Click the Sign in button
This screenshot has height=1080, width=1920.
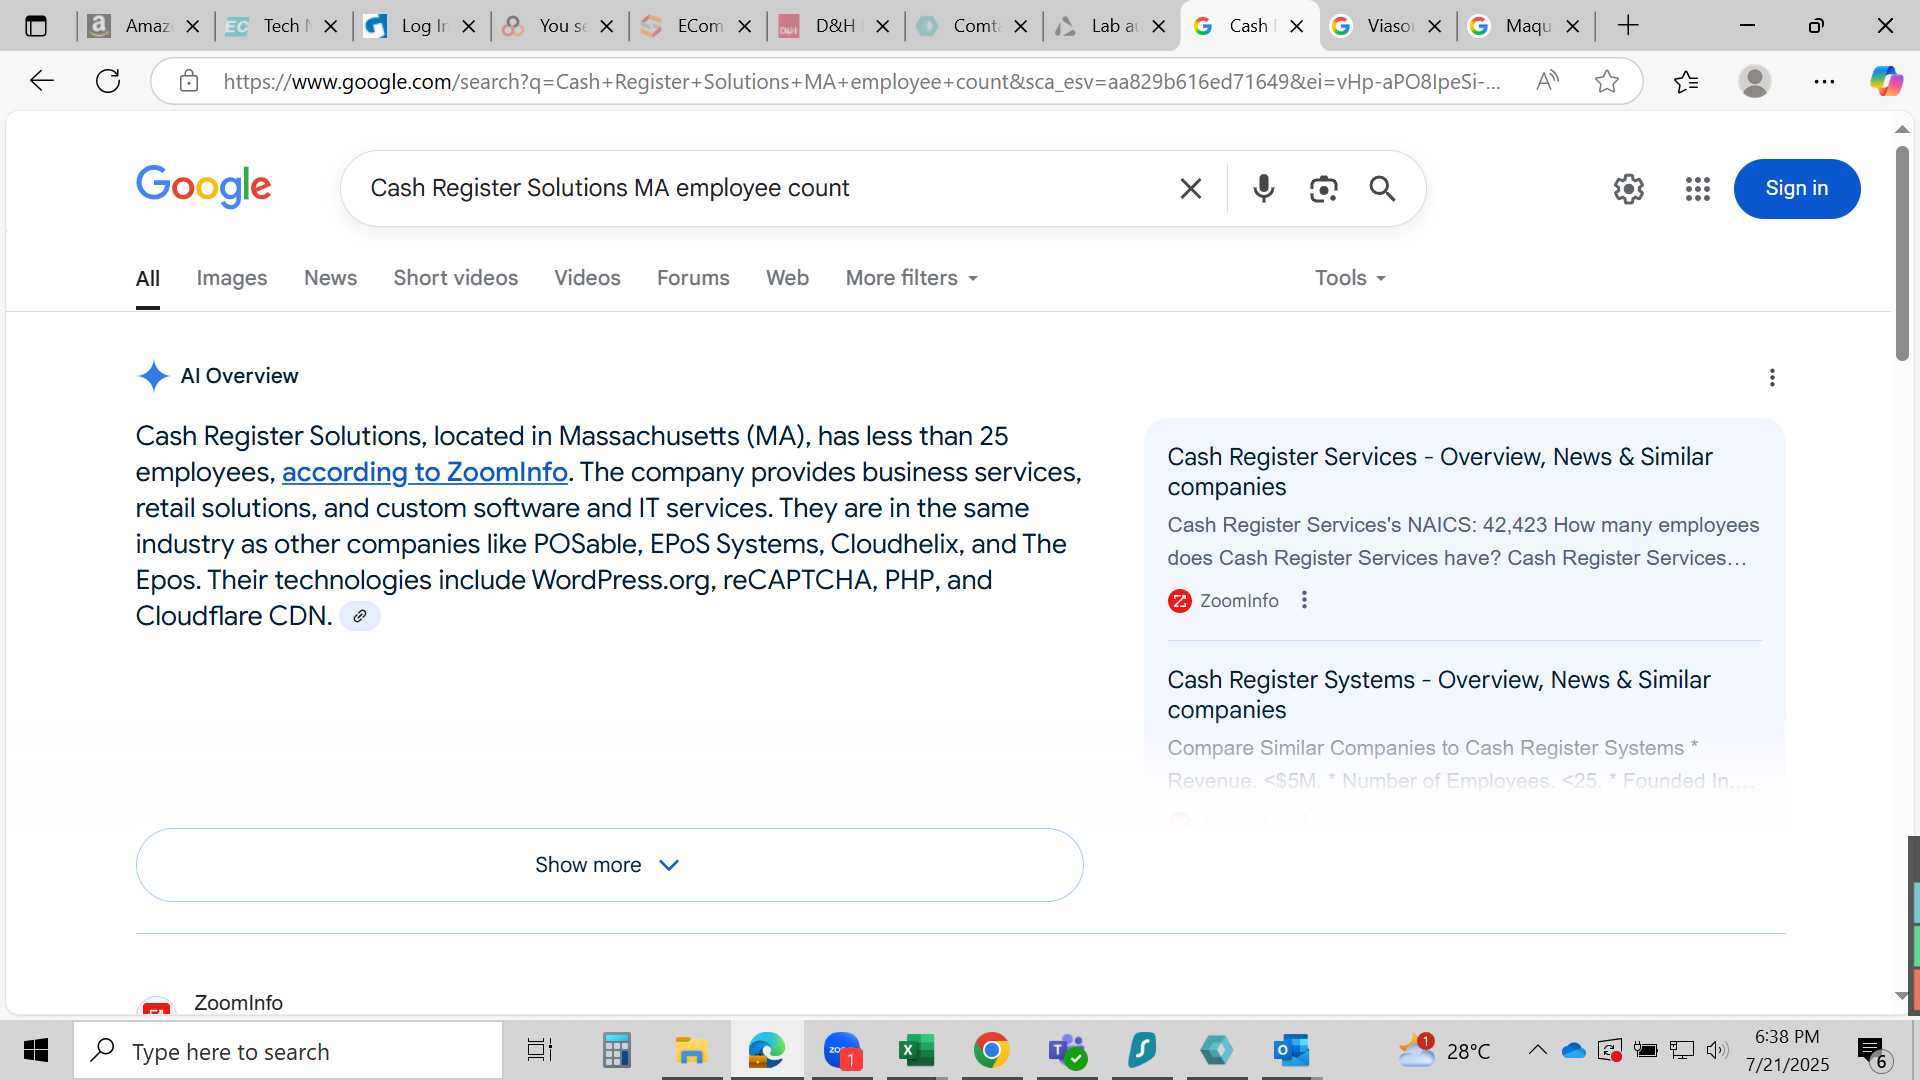1796,188
